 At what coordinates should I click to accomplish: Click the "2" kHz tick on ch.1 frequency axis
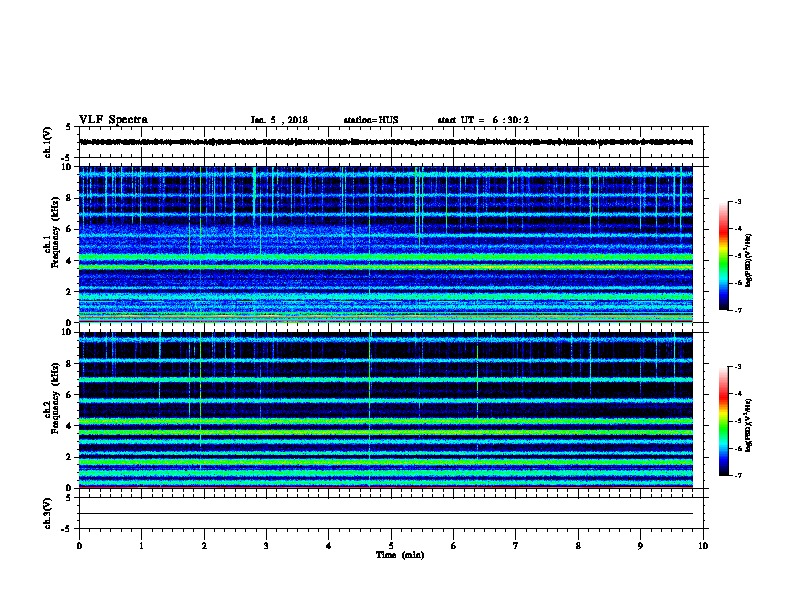70,292
